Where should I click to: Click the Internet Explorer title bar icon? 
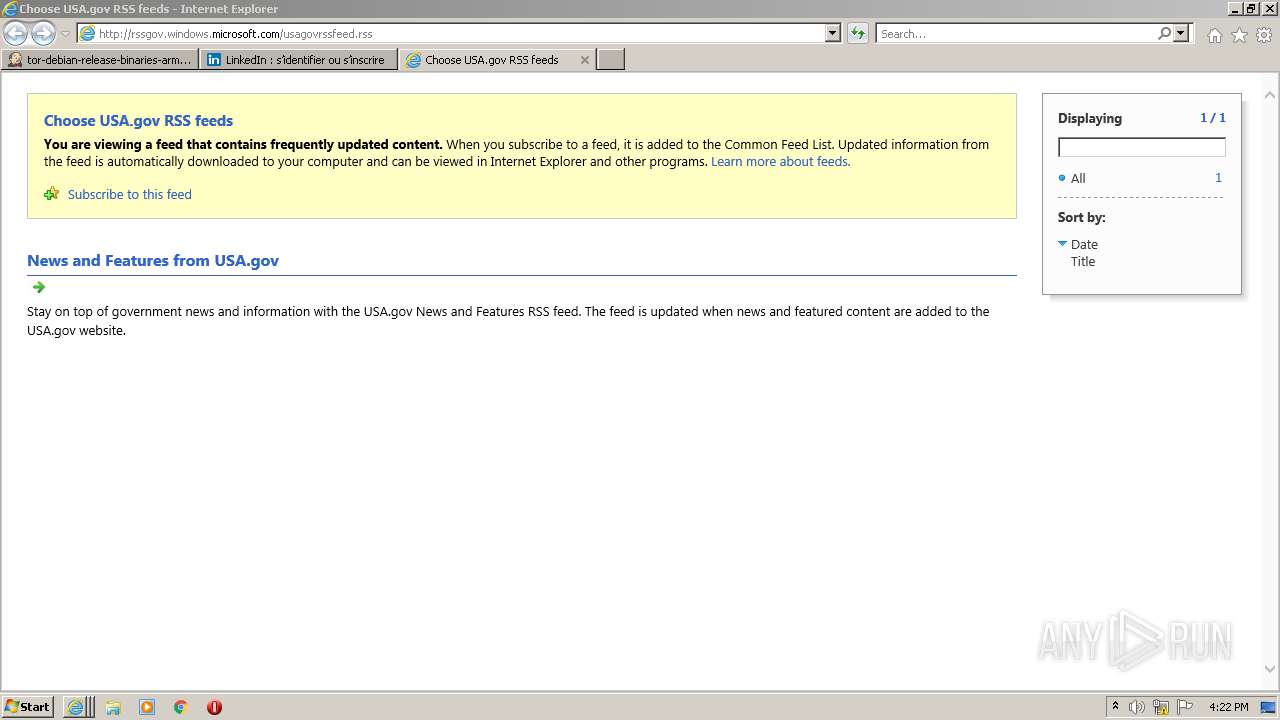10,9
